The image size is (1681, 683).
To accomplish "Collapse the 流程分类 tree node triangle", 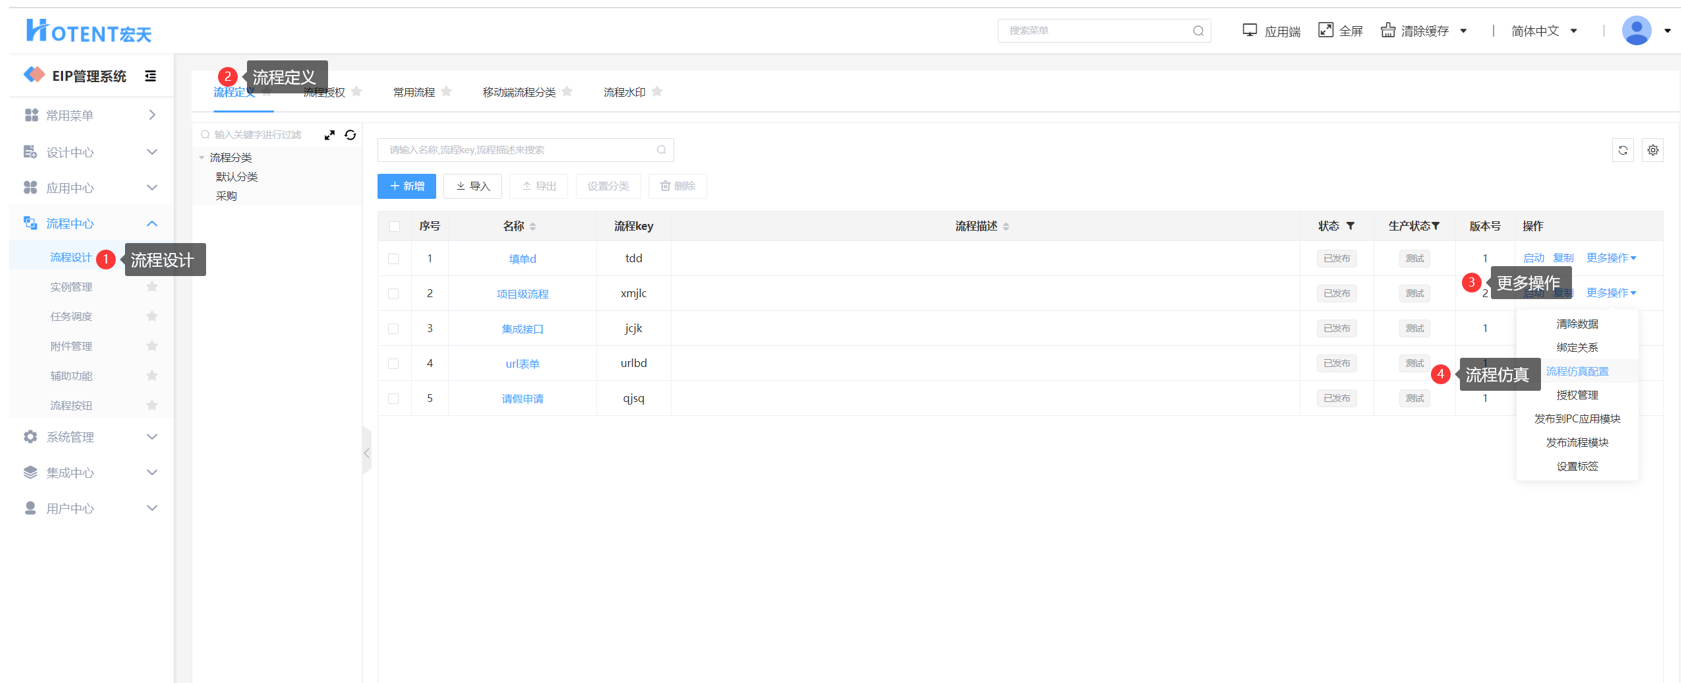I will coord(202,158).
